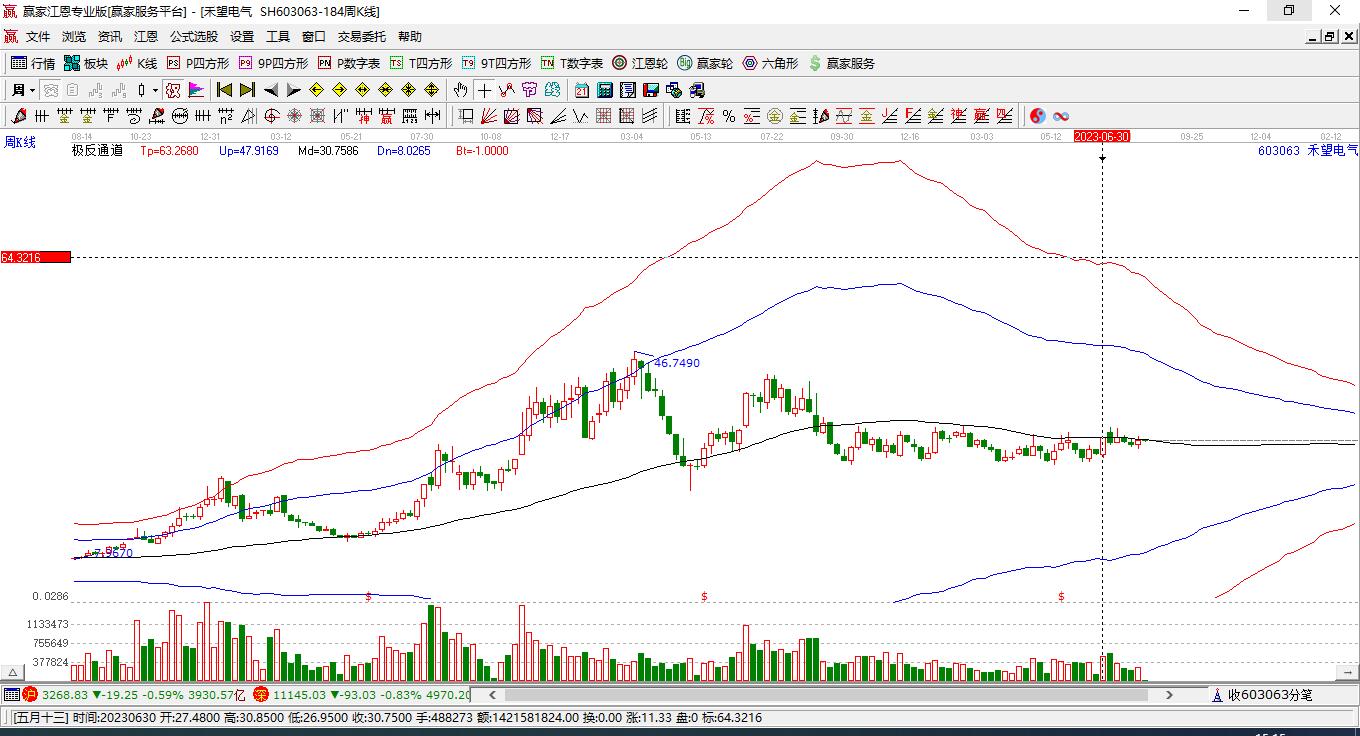Screen dimensions: 1360x736
Task: Open the 帮助 menu
Action: click(x=410, y=36)
